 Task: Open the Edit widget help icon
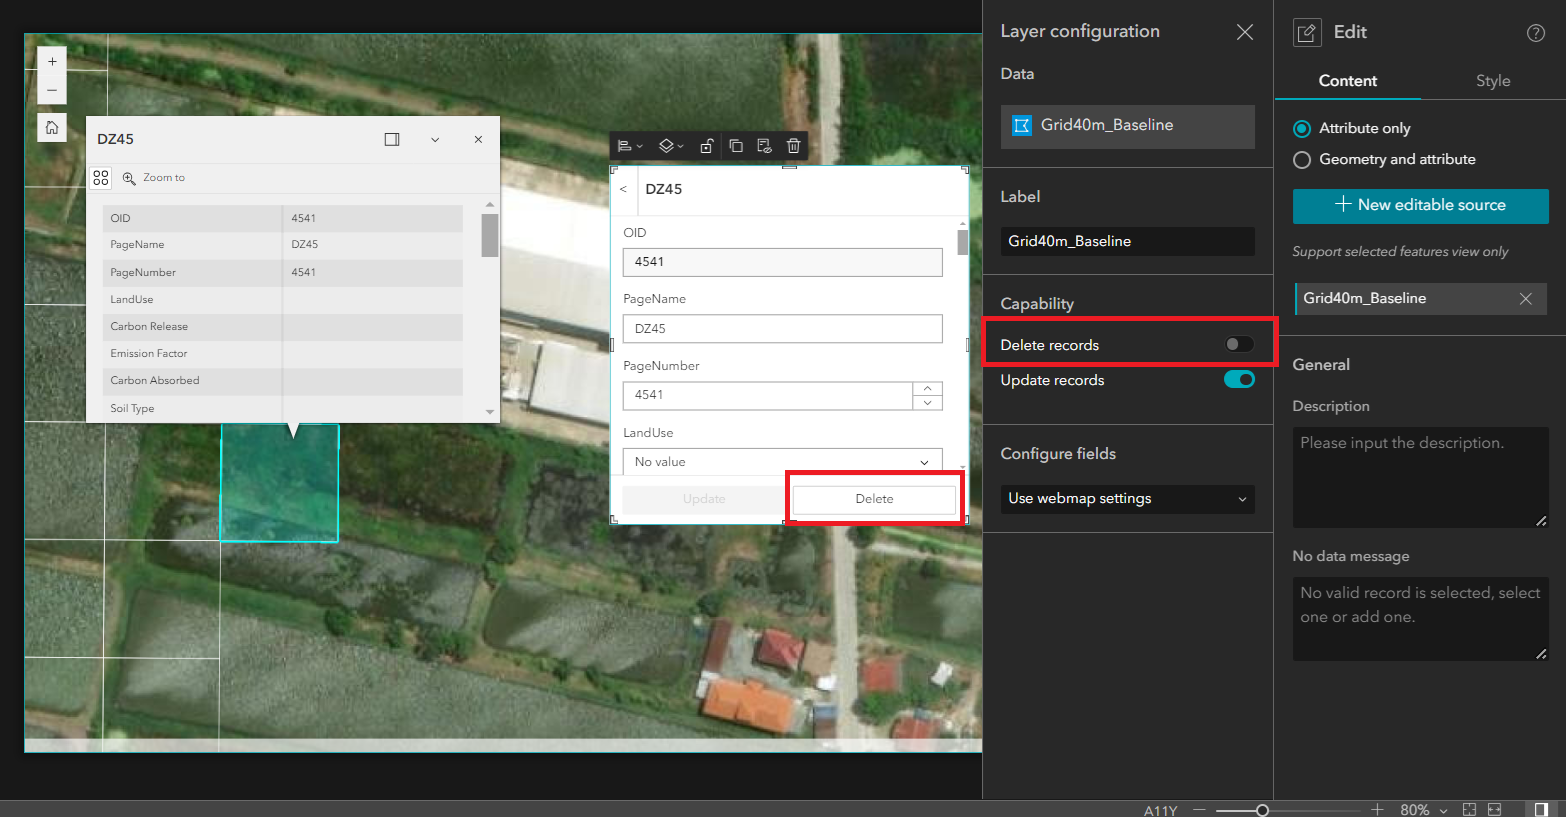[1535, 32]
